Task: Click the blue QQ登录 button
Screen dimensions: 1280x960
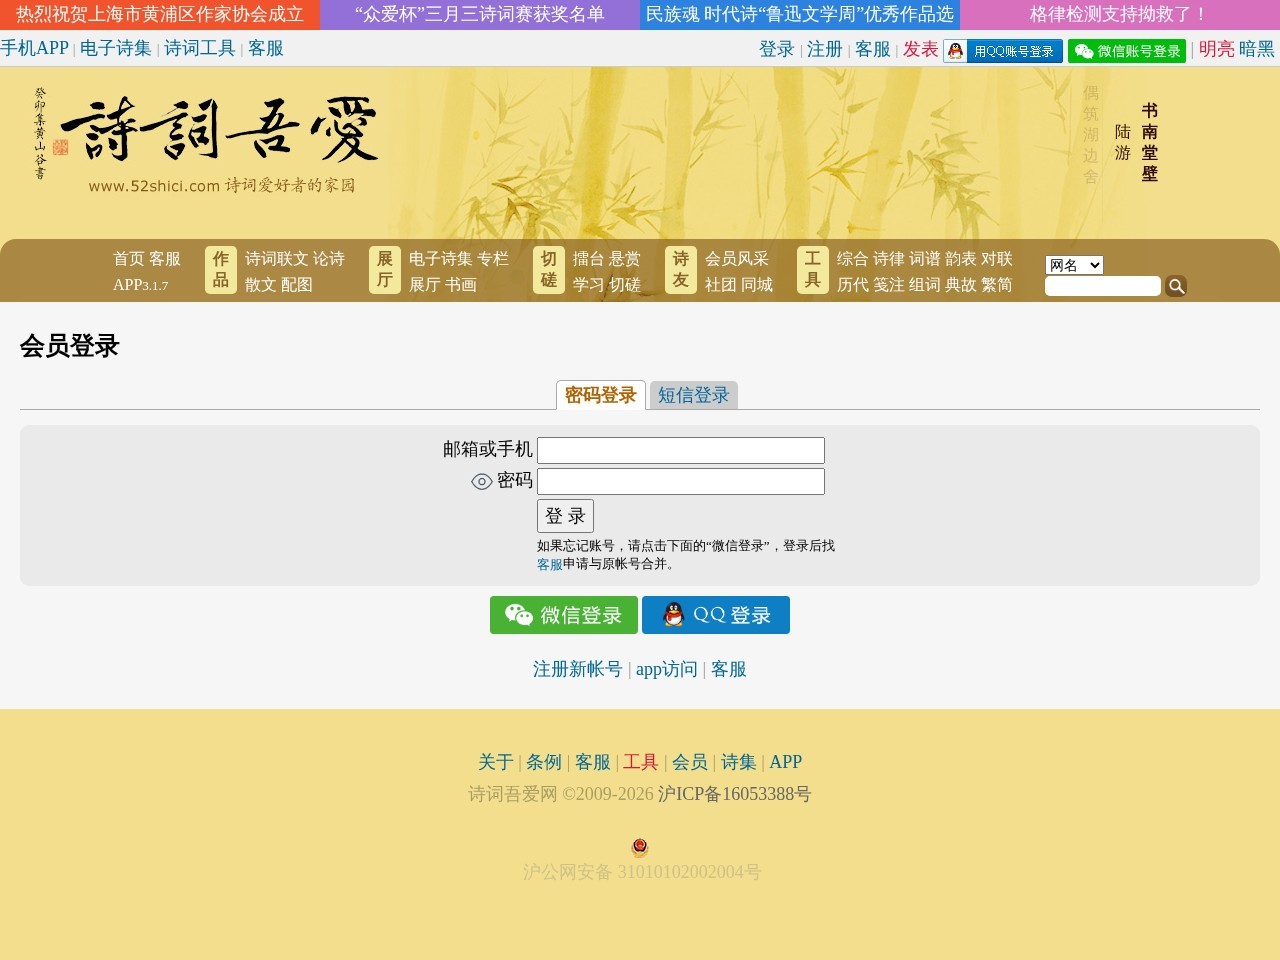Action: 716,615
